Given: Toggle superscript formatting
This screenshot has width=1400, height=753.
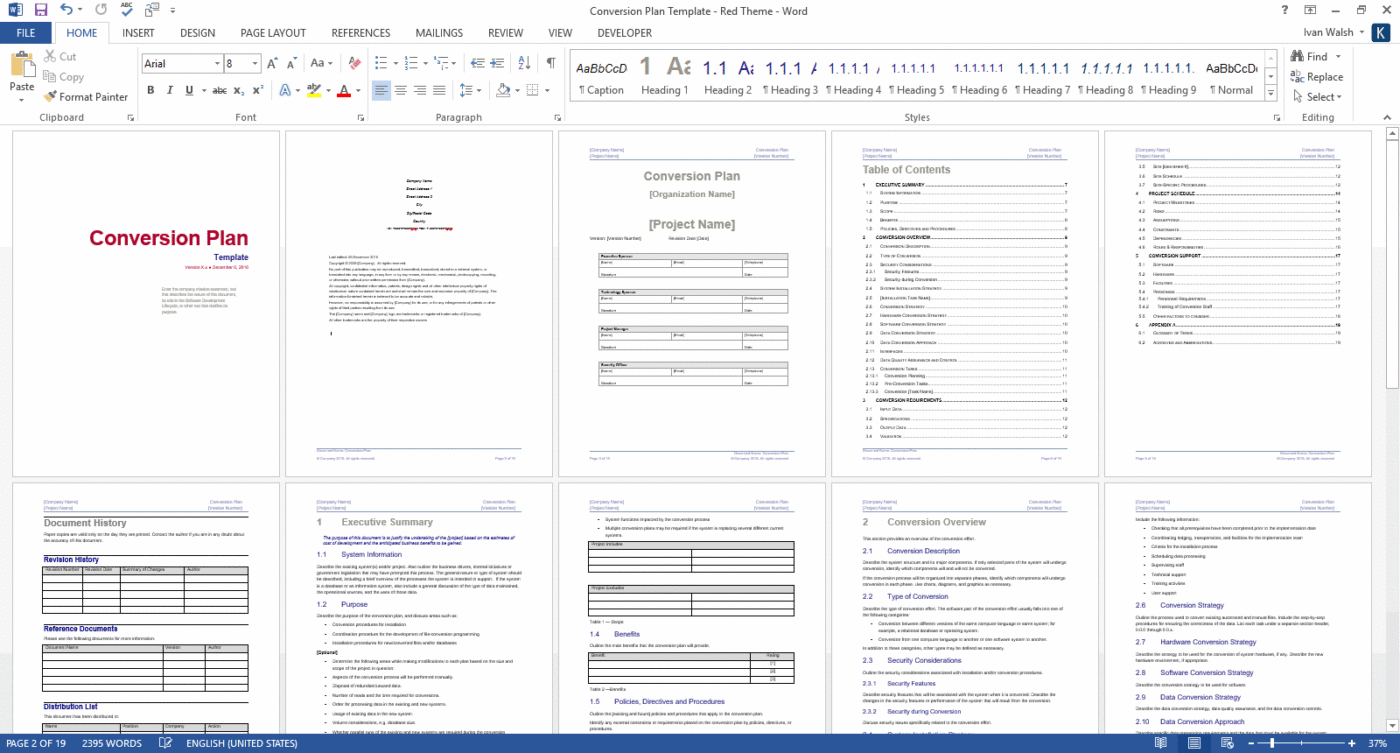Looking at the screenshot, I should pyautogui.click(x=258, y=90).
